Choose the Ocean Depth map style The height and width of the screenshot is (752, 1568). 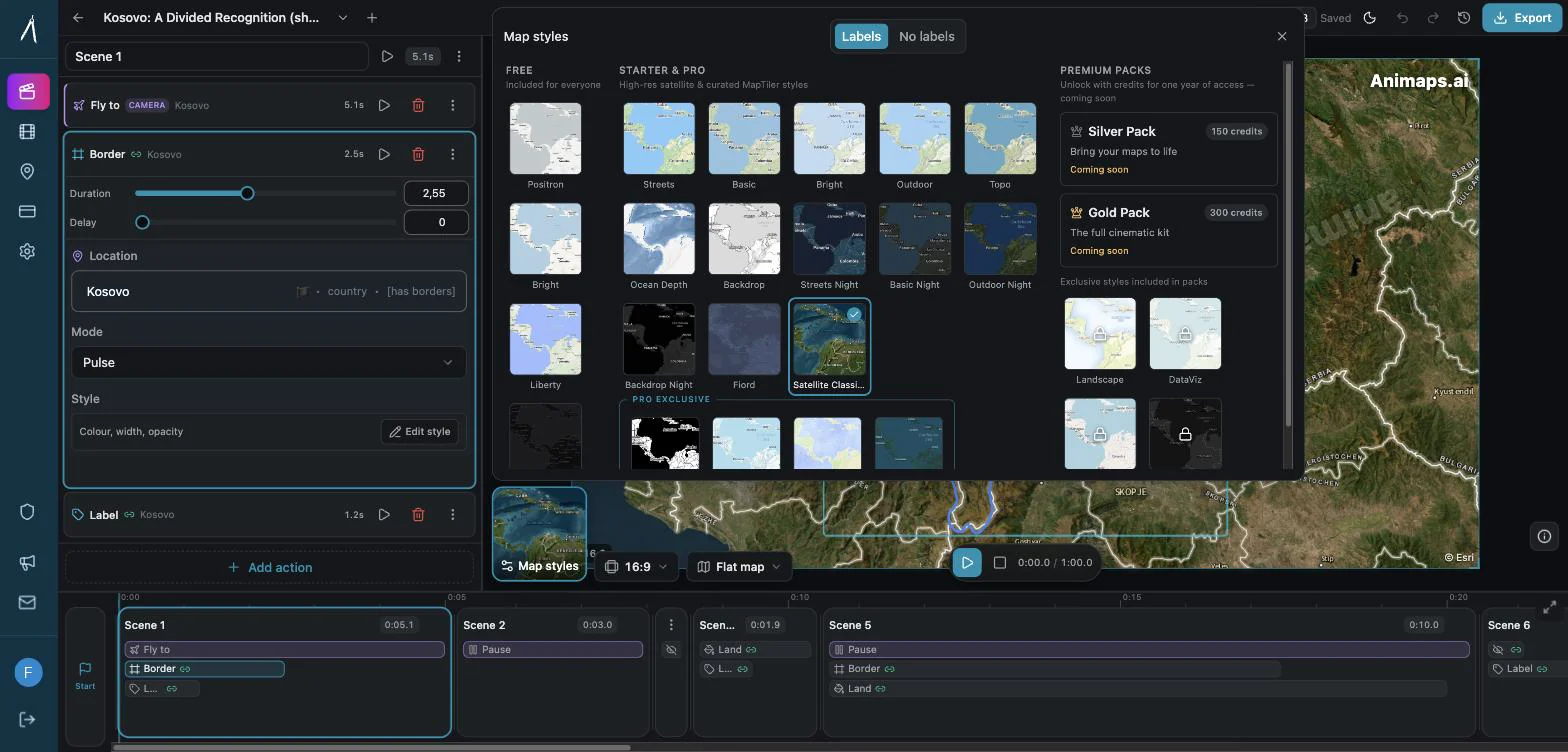click(x=659, y=246)
